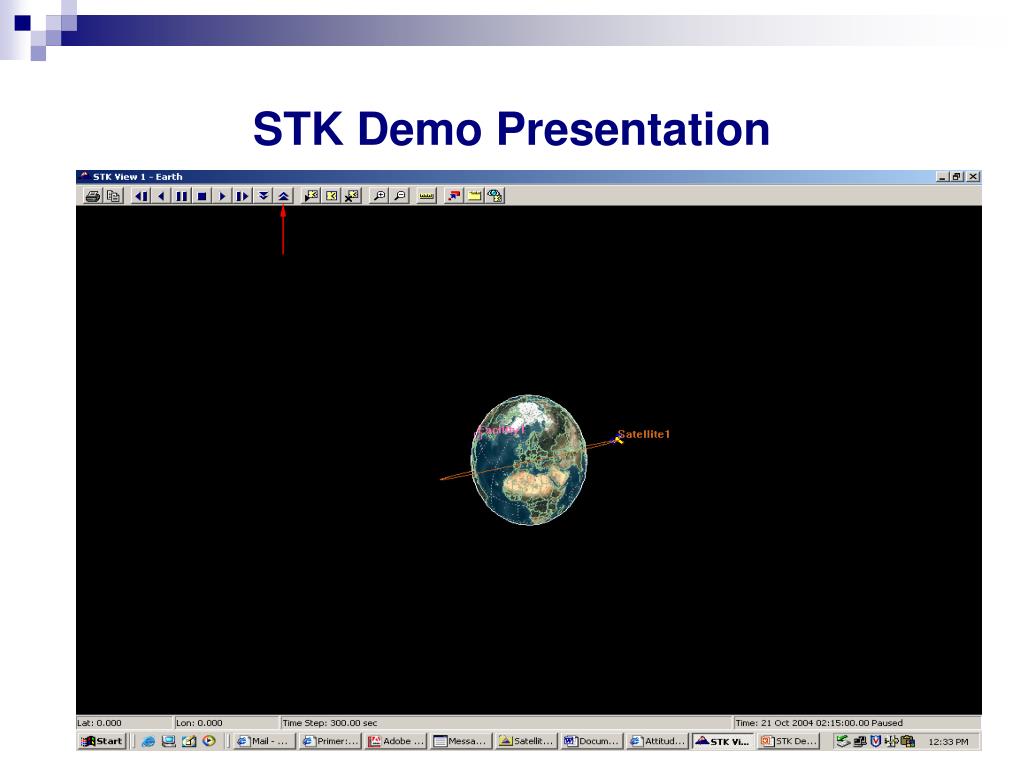Switch to Satellit... taskbar window
The height and width of the screenshot is (768, 1024).
pyautogui.click(x=526, y=741)
